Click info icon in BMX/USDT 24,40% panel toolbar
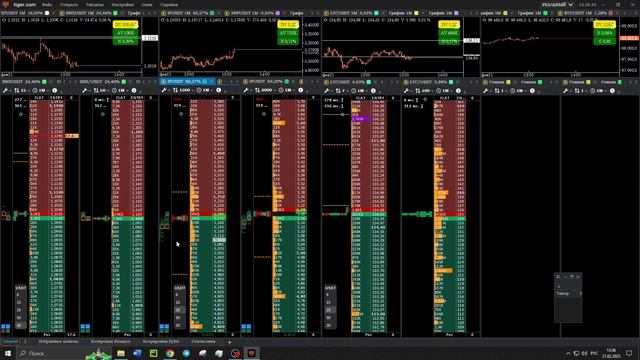This screenshot has height=360, width=640. tap(134, 90)
